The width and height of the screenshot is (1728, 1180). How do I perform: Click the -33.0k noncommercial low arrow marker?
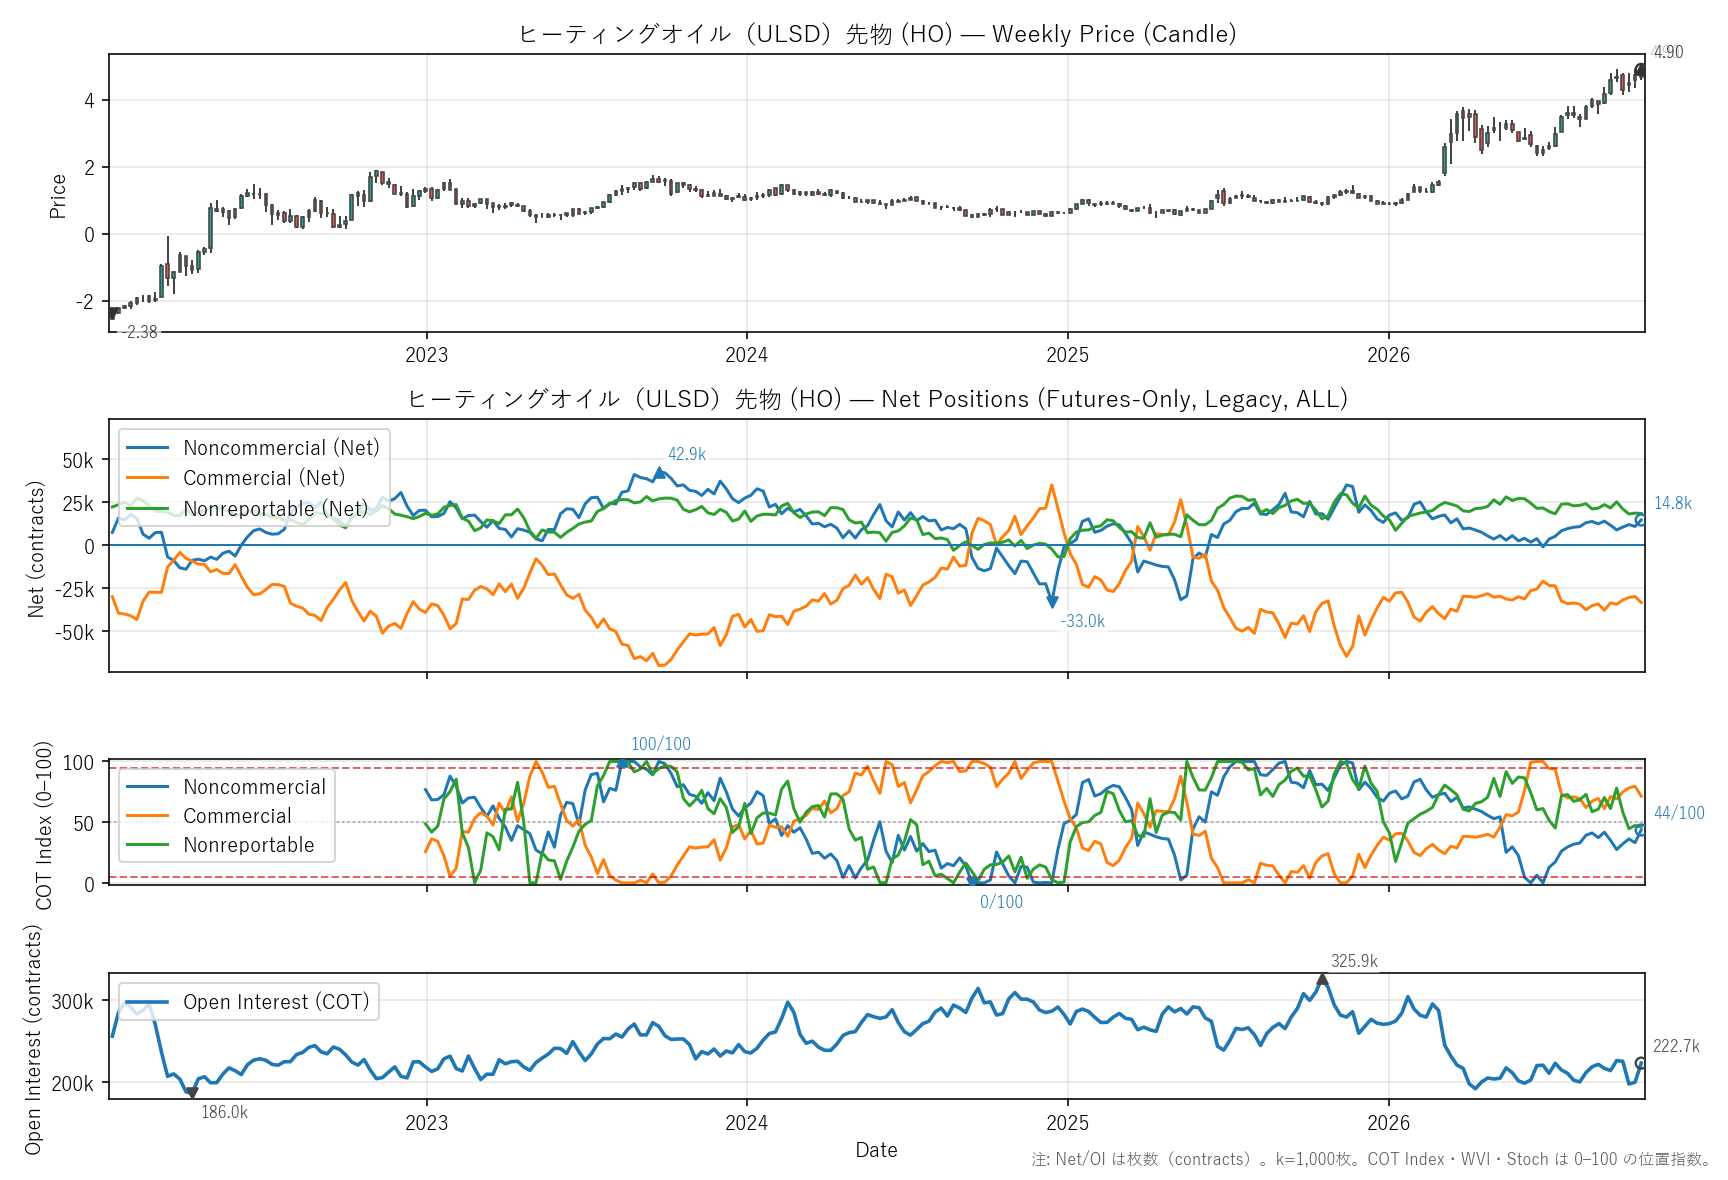click(1052, 602)
